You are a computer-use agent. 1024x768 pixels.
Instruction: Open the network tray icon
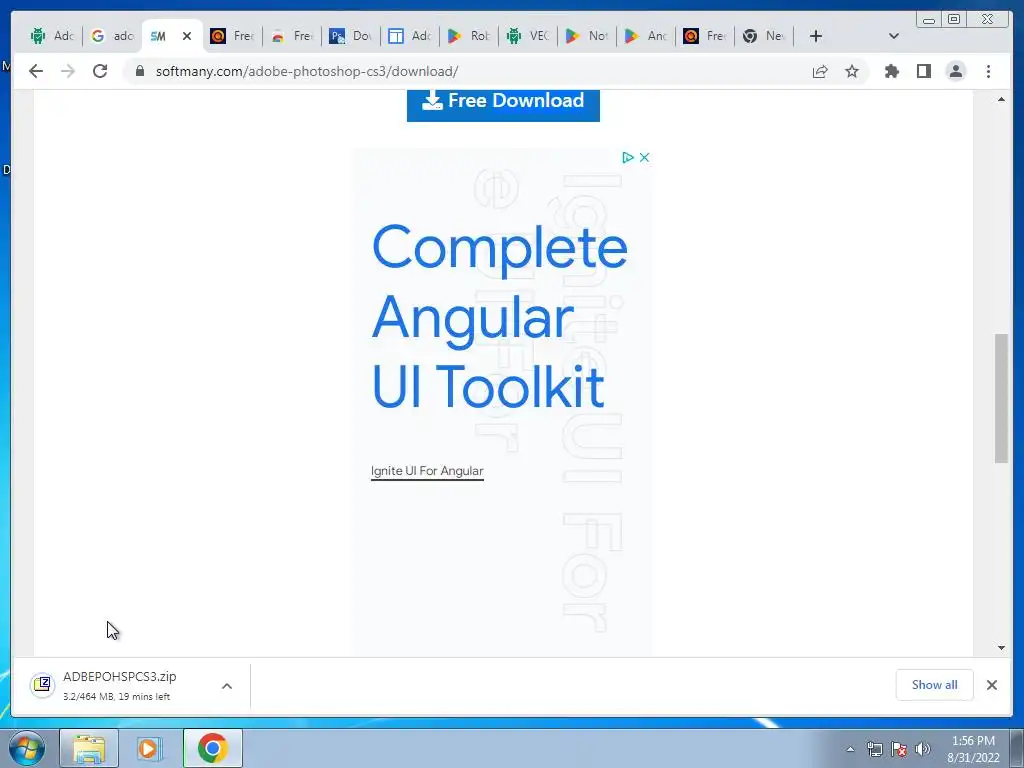point(874,749)
